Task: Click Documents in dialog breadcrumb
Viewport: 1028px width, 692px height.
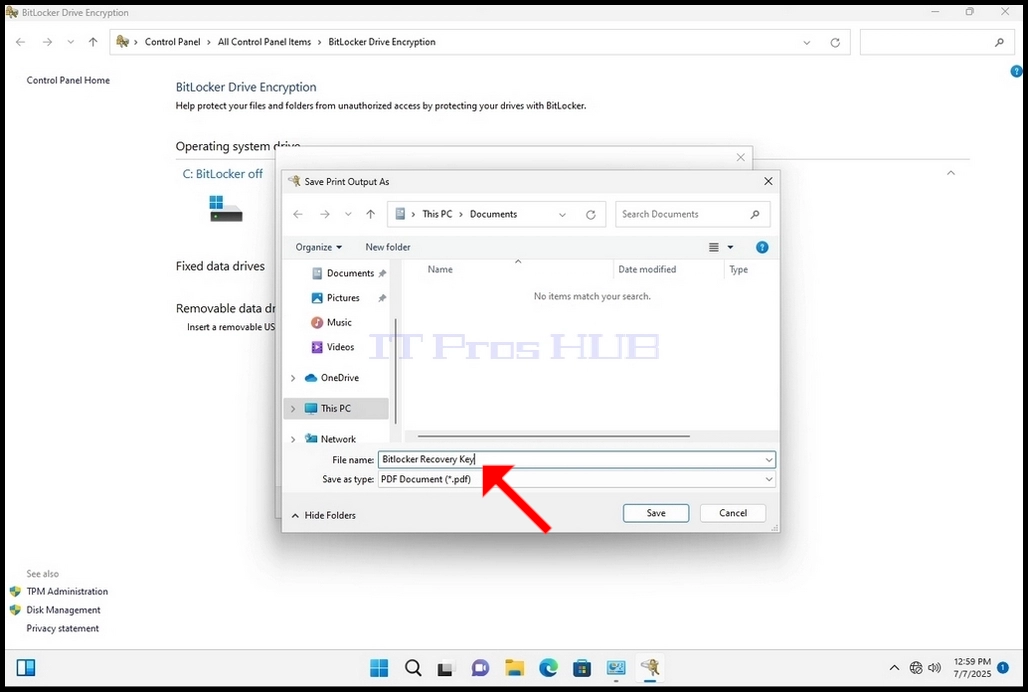Action: click(493, 214)
